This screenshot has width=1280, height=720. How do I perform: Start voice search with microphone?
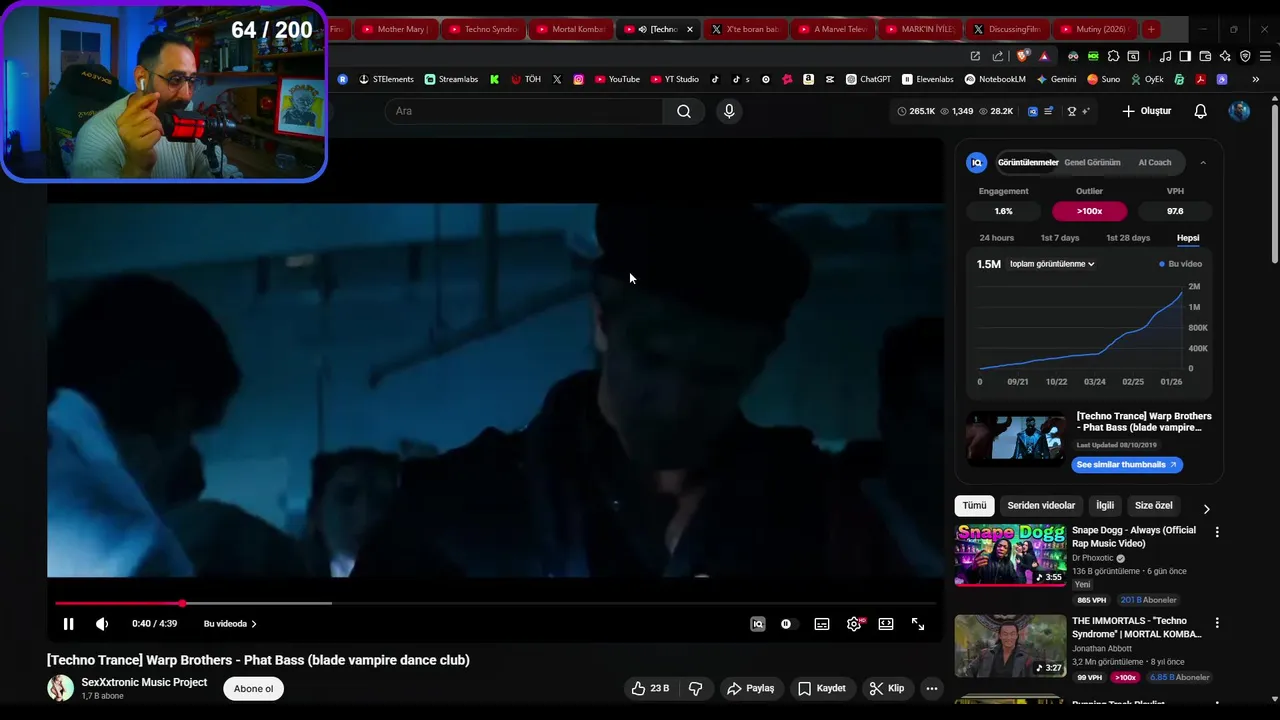[729, 111]
